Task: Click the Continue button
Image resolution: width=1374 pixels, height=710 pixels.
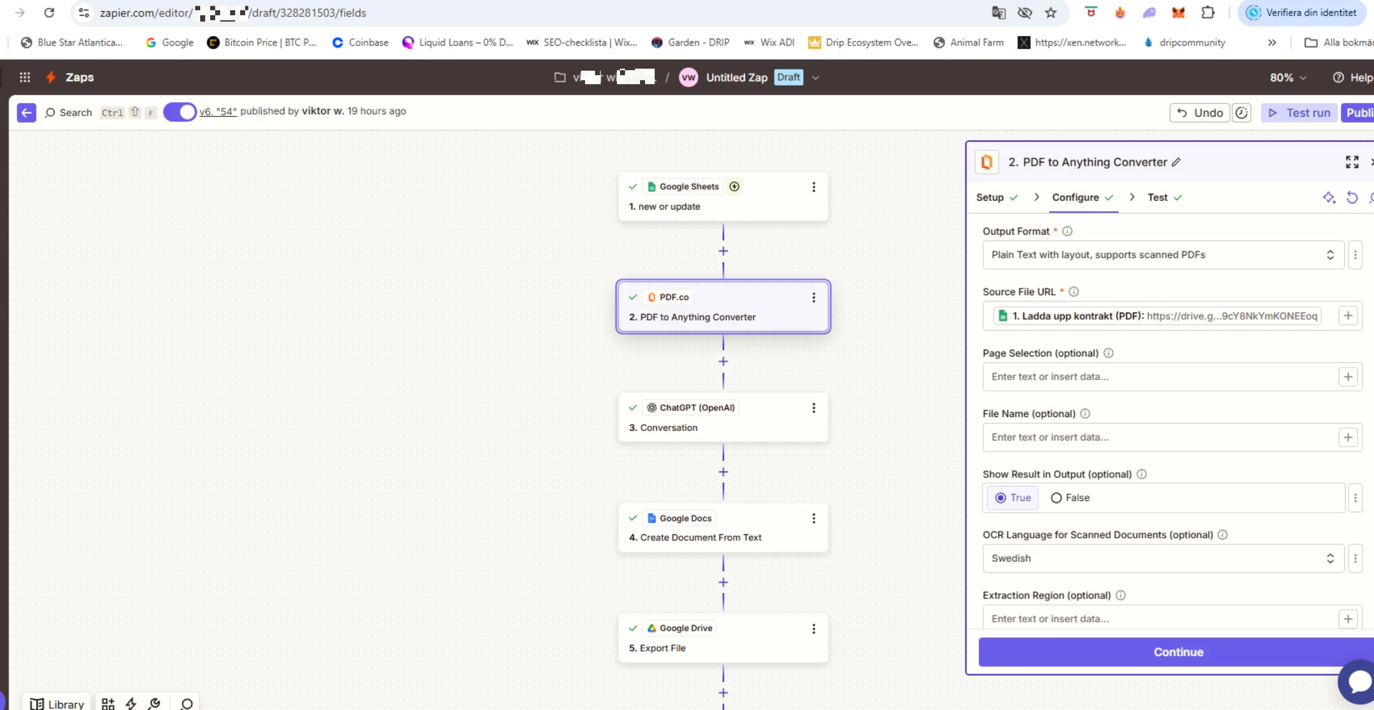Action: (1177, 652)
